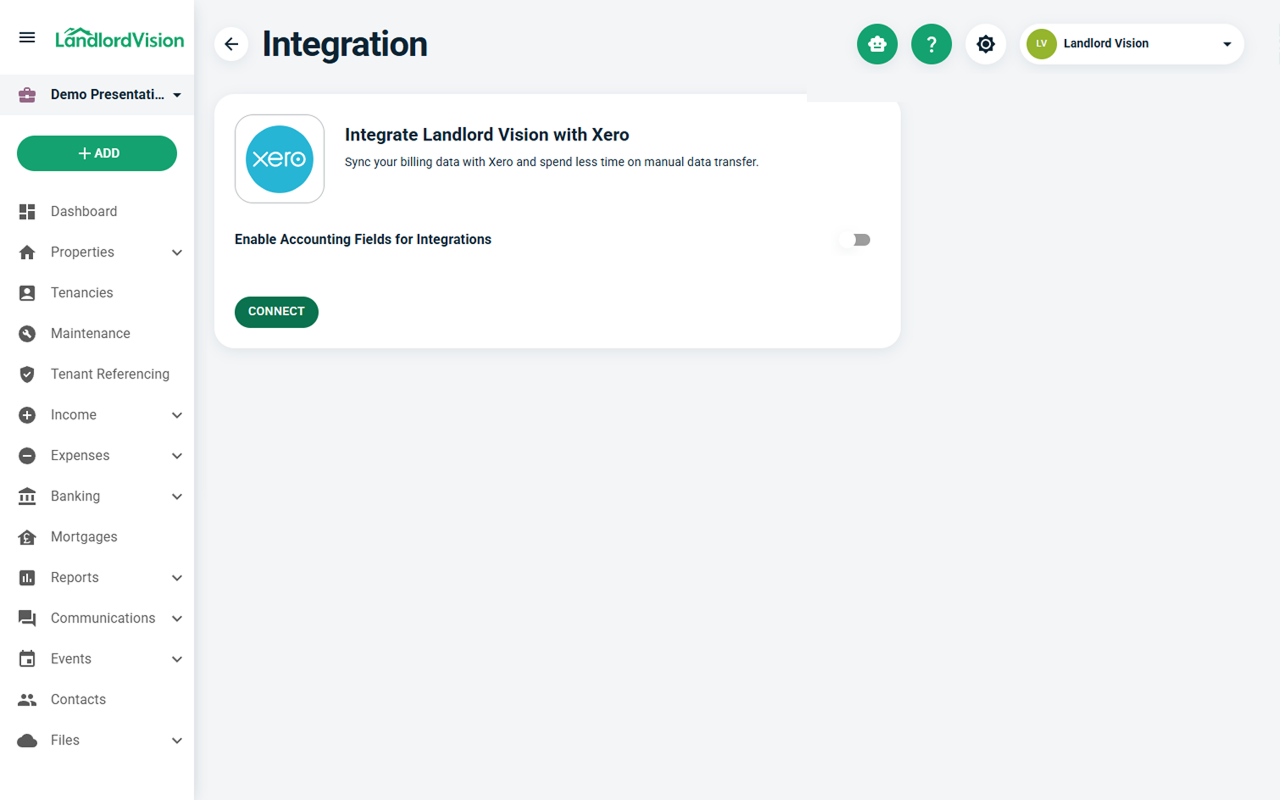Expand the Banking submenu chevron
Screen dimensions: 1280x800
[x=177, y=497]
